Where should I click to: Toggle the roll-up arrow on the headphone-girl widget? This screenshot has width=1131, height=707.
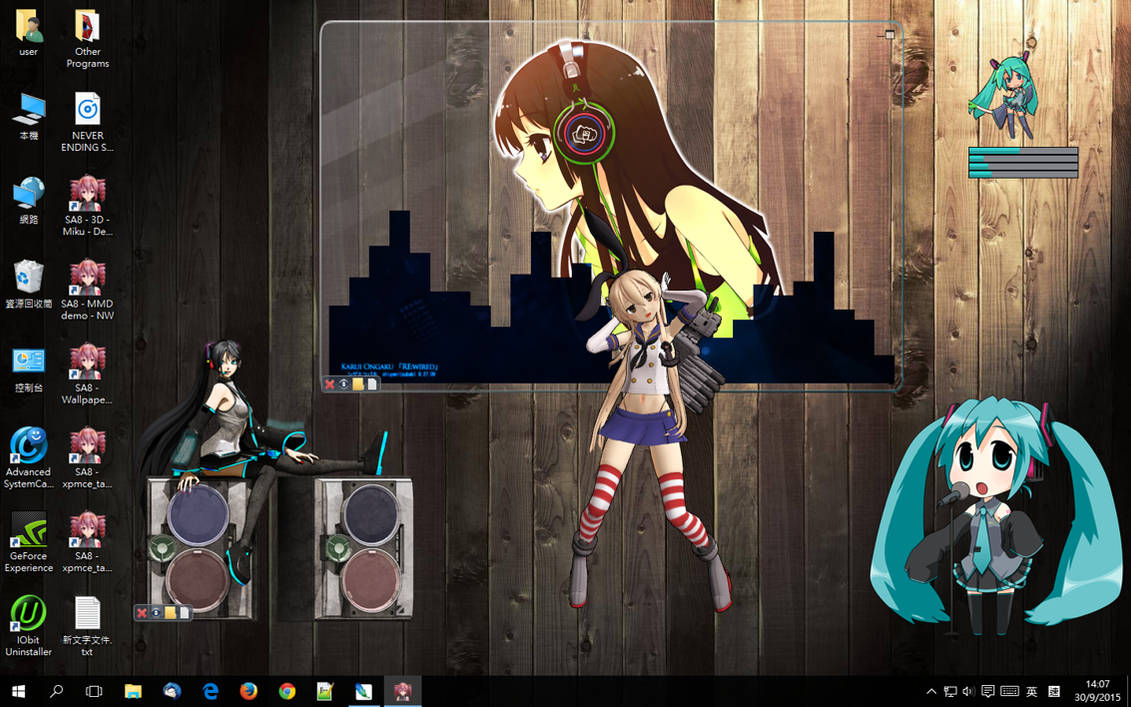343,385
